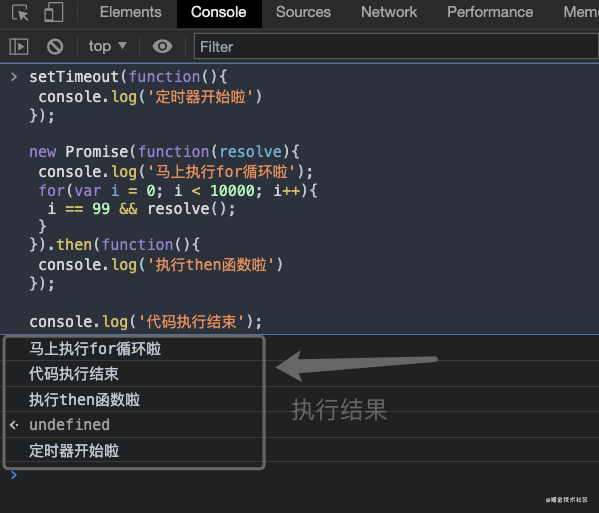This screenshot has width=599, height=513.
Task: Clear the console with the ban icon
Action: tap(55, 47)
